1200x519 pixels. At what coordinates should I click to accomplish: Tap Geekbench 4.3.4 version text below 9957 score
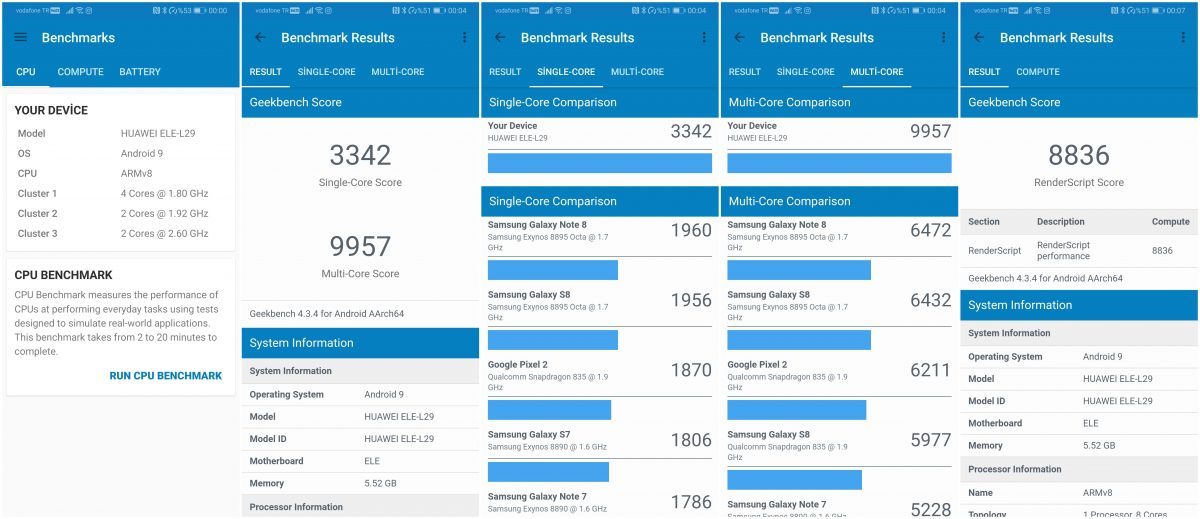tap(326, 313)
